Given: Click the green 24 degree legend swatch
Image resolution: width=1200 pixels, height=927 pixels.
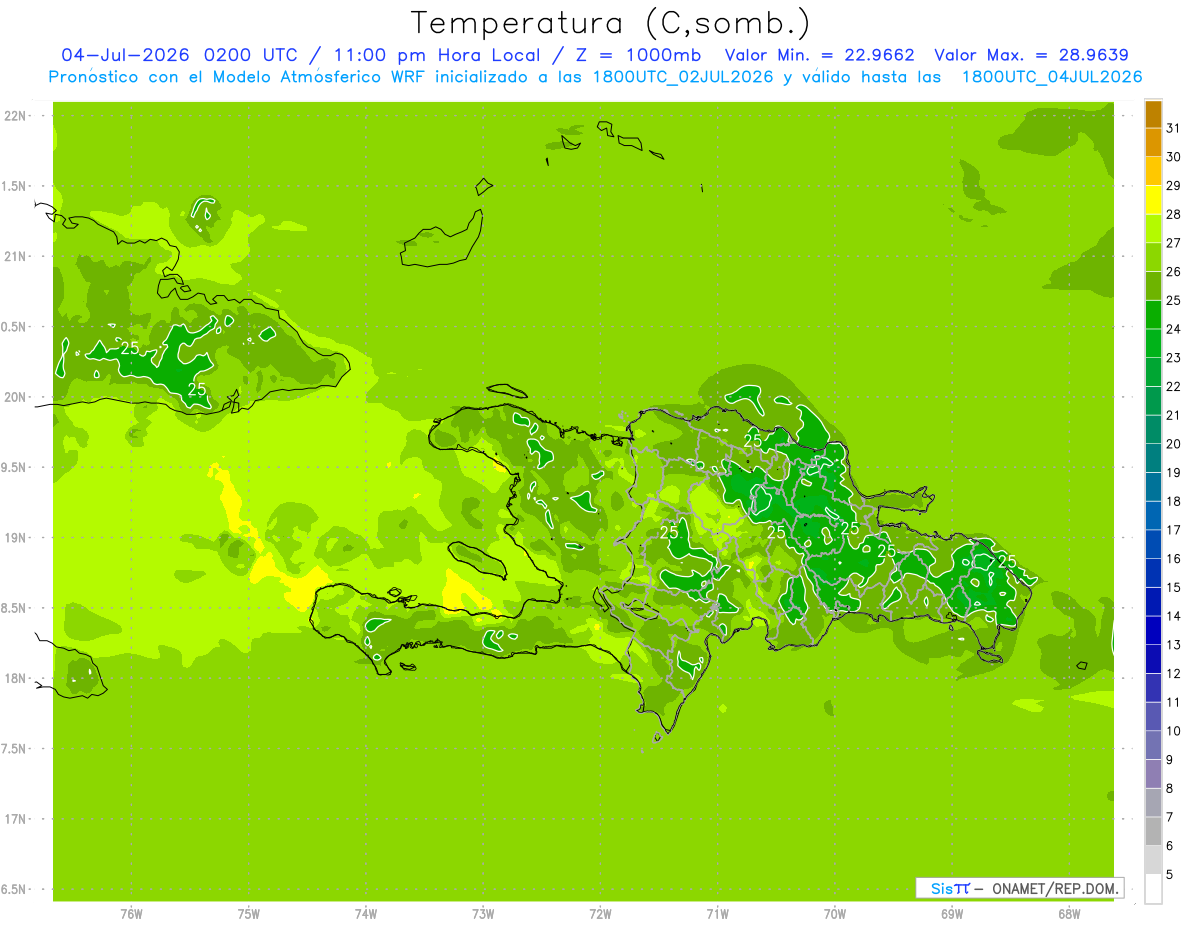Looking at the screenshot, I should [x=1153, y=315].
